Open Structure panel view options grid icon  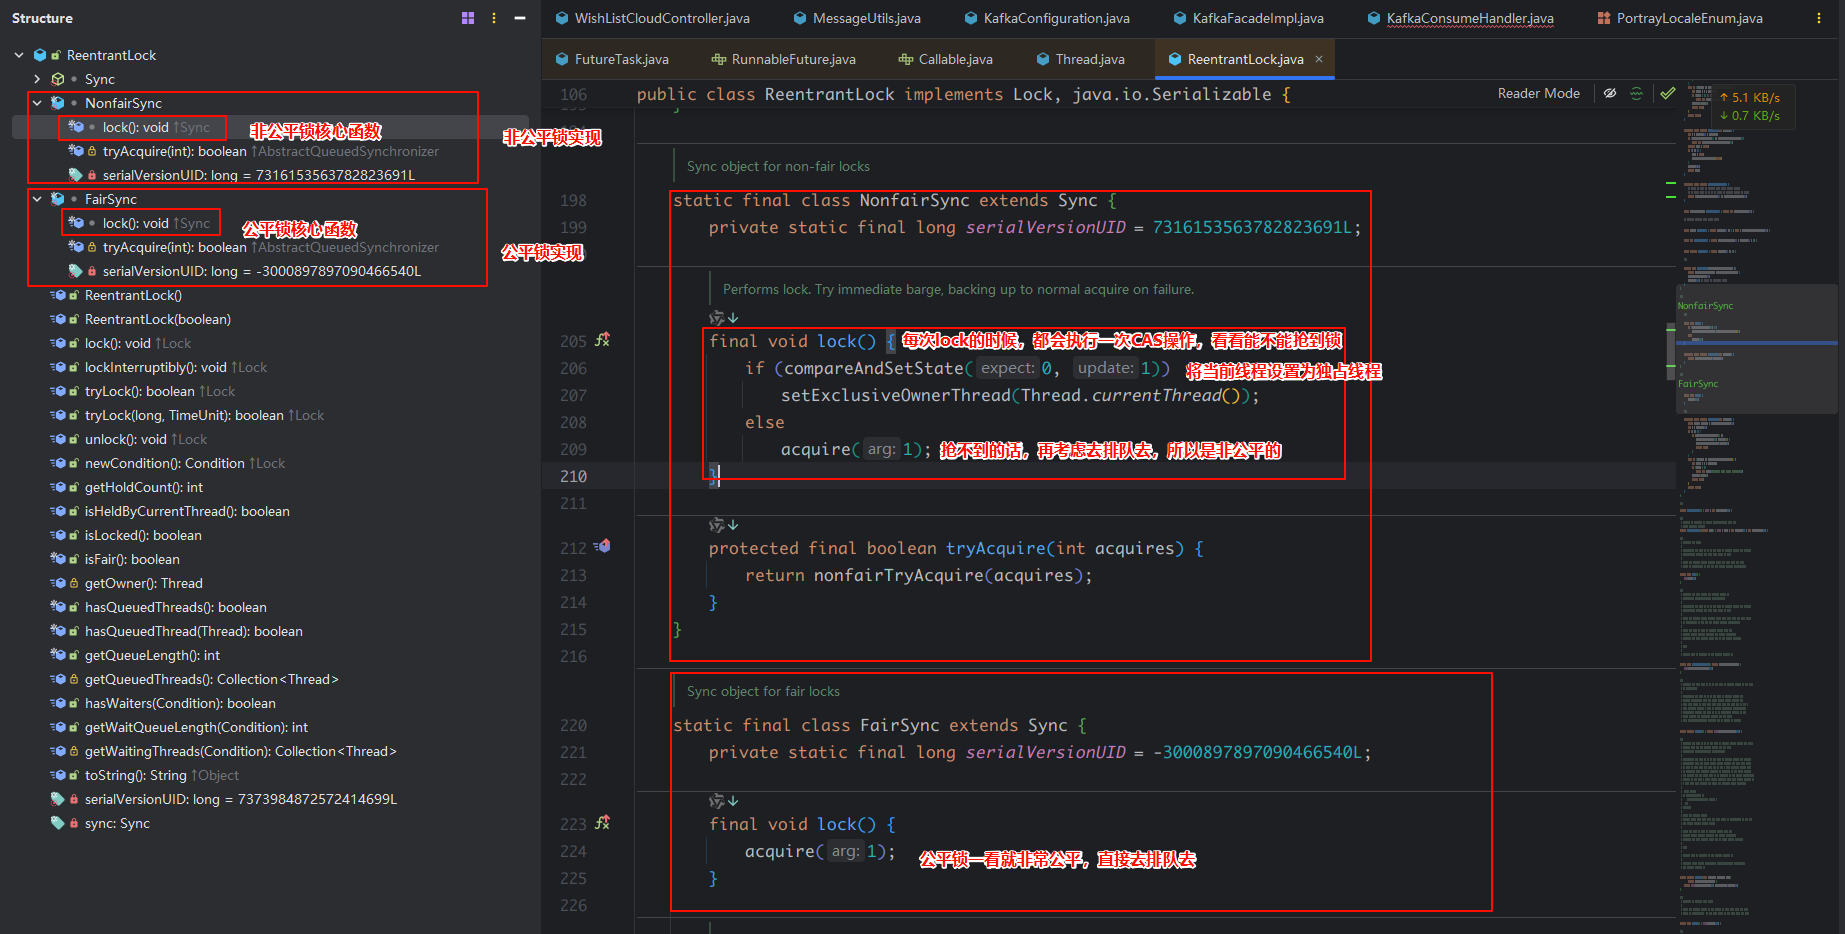tap(468, 18)
